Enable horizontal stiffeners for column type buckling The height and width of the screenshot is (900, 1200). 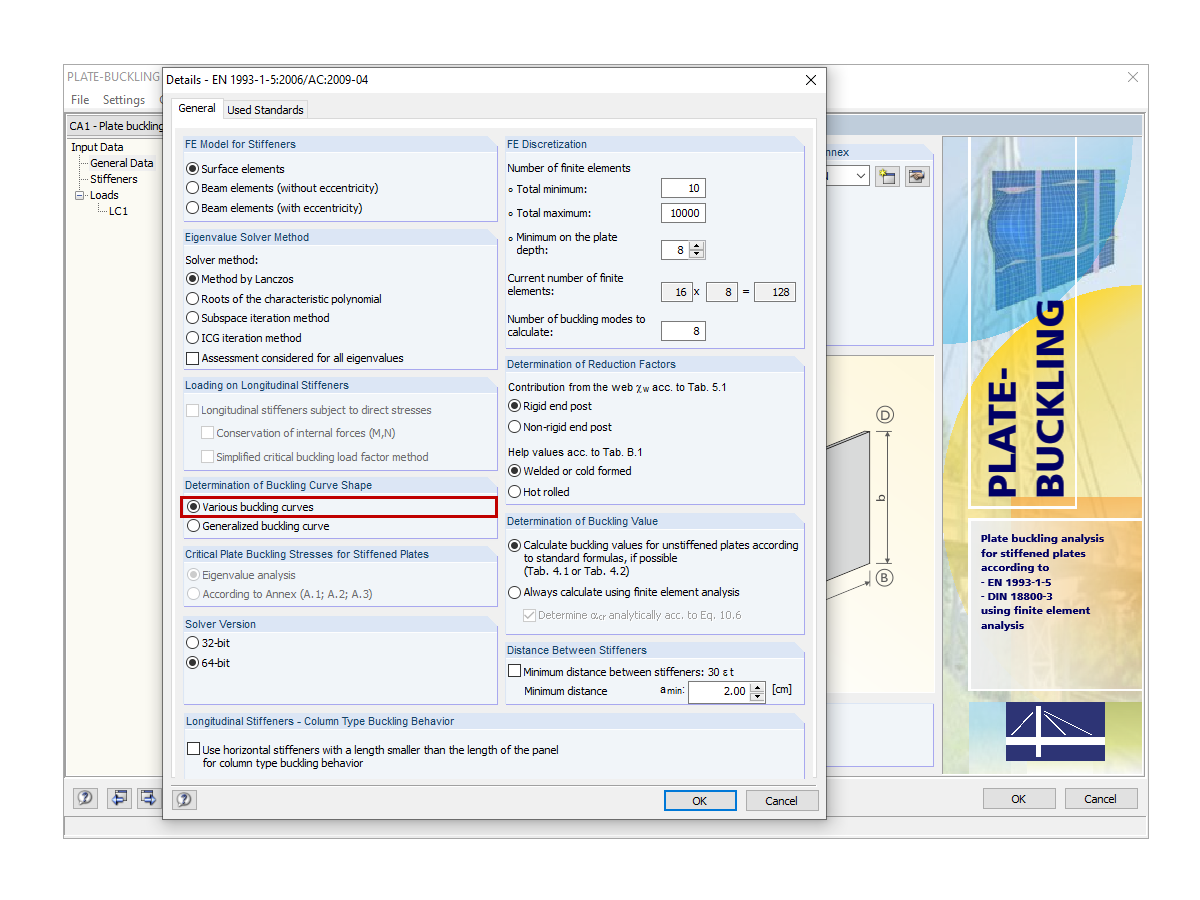click(193, 748)
